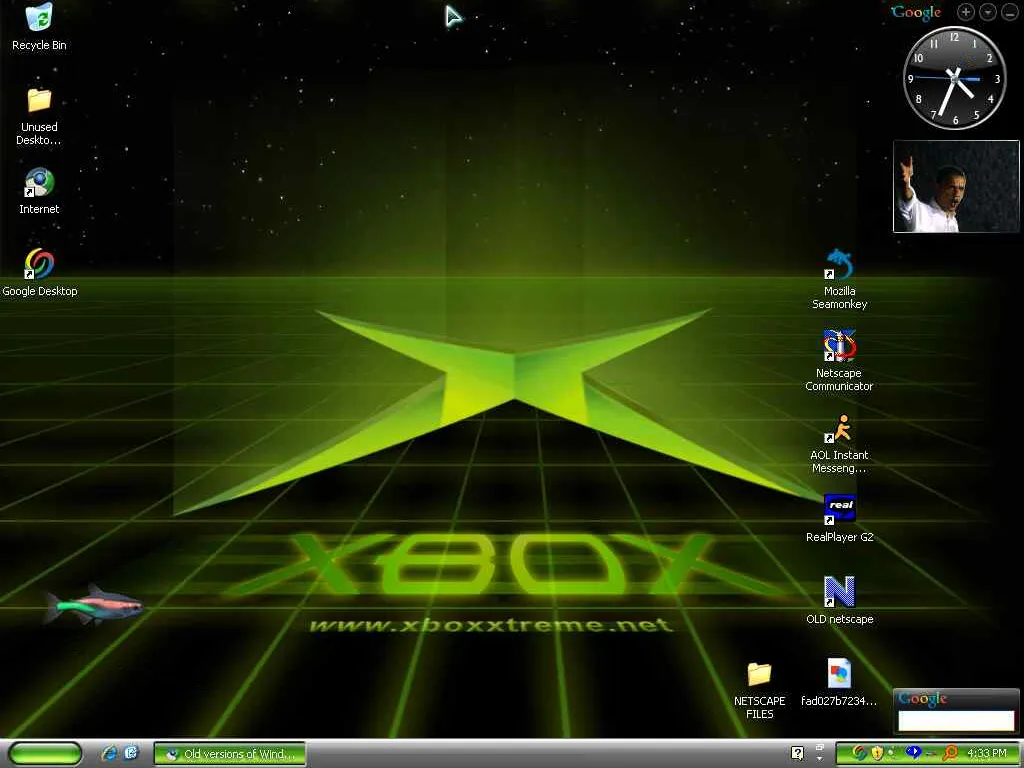Click the orange magnifier tray icon
Image resolution: width=1024 pixels, height=768 pixels.
pyautogui.click(x=950, y=753)
